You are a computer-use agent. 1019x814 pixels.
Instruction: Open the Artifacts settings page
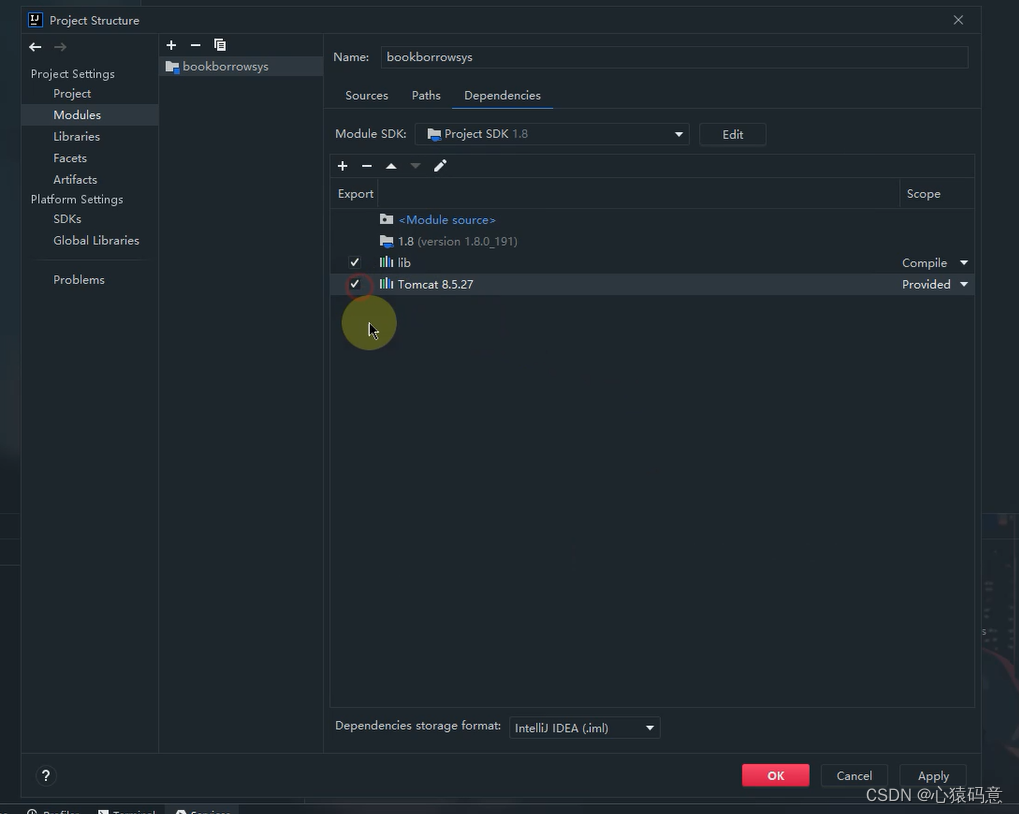(75, 179)
